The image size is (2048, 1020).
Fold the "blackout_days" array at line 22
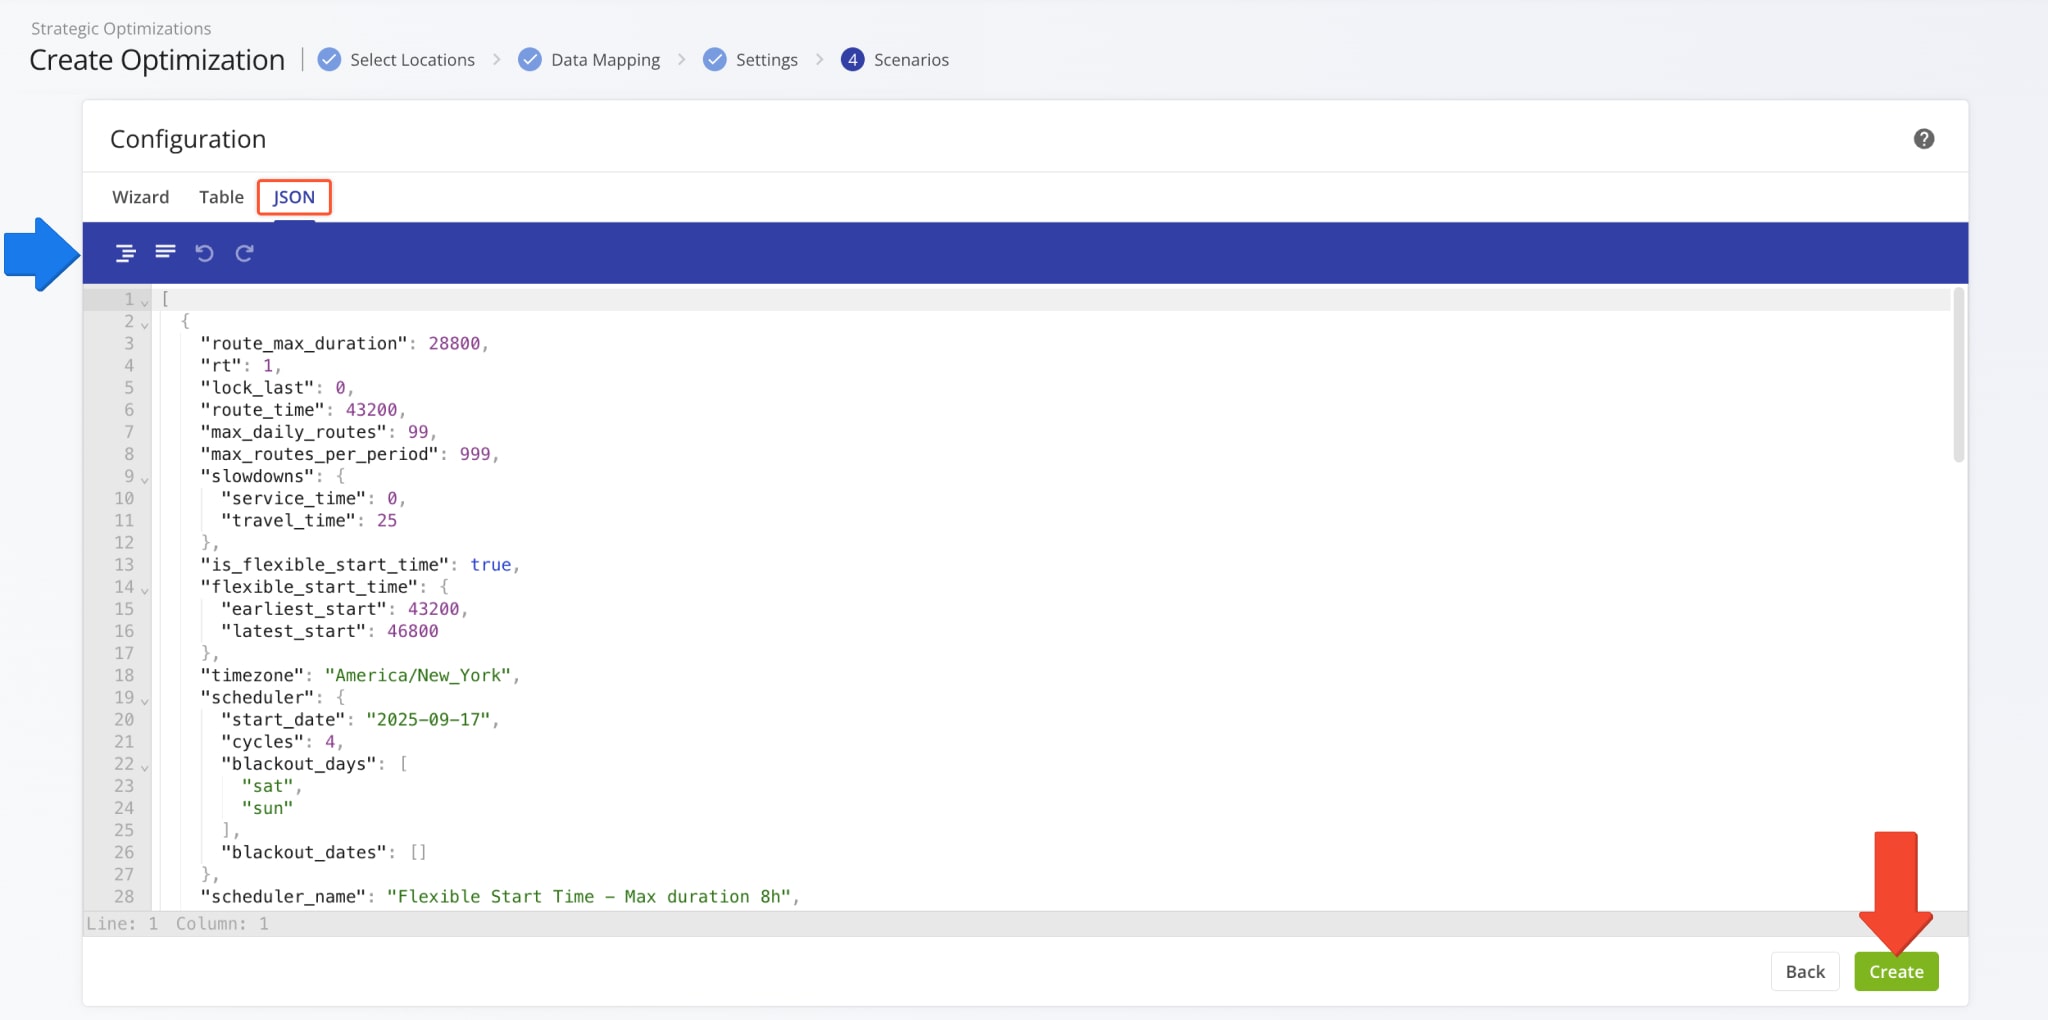145,767
